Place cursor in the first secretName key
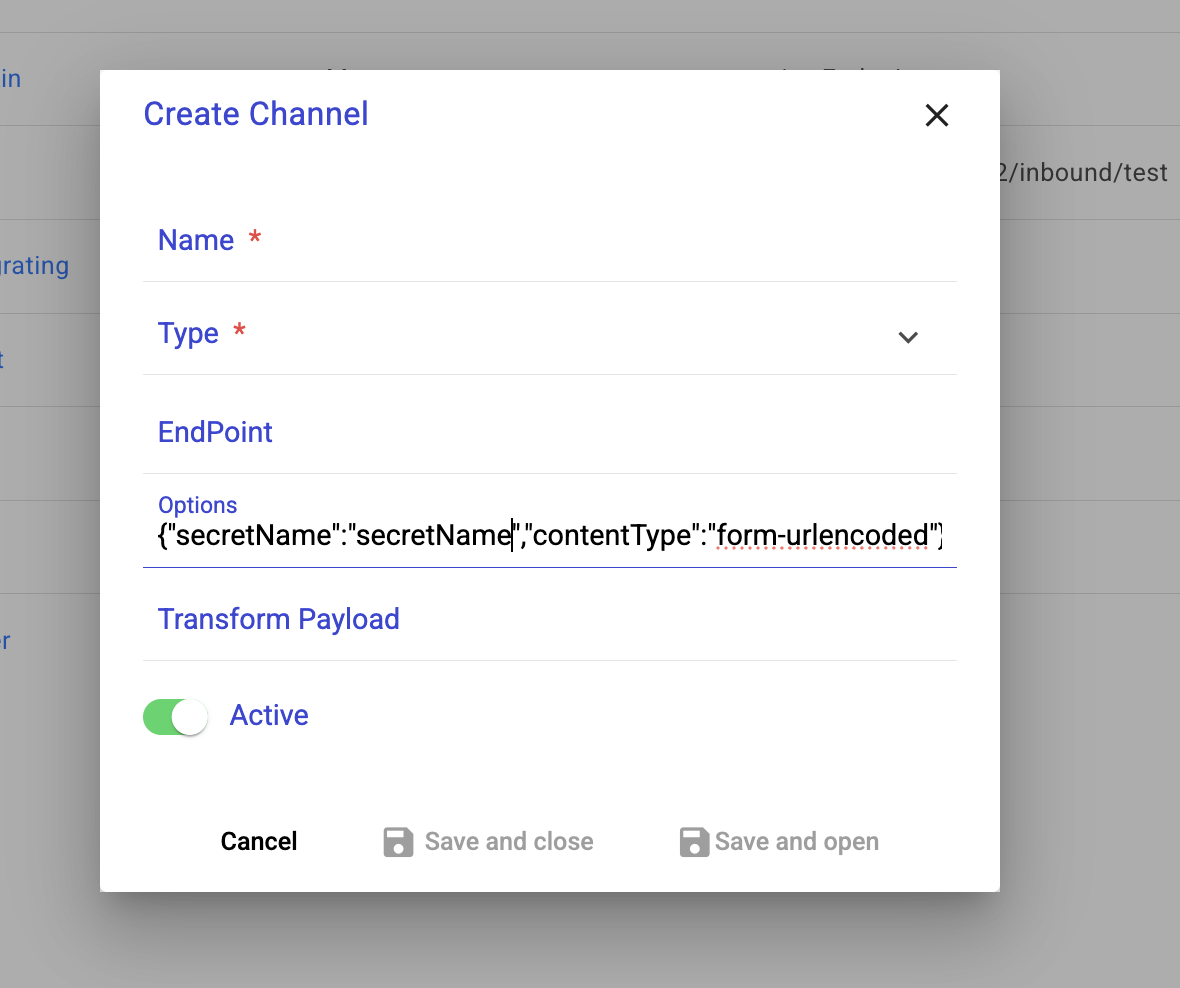 (x=252, y=536)
